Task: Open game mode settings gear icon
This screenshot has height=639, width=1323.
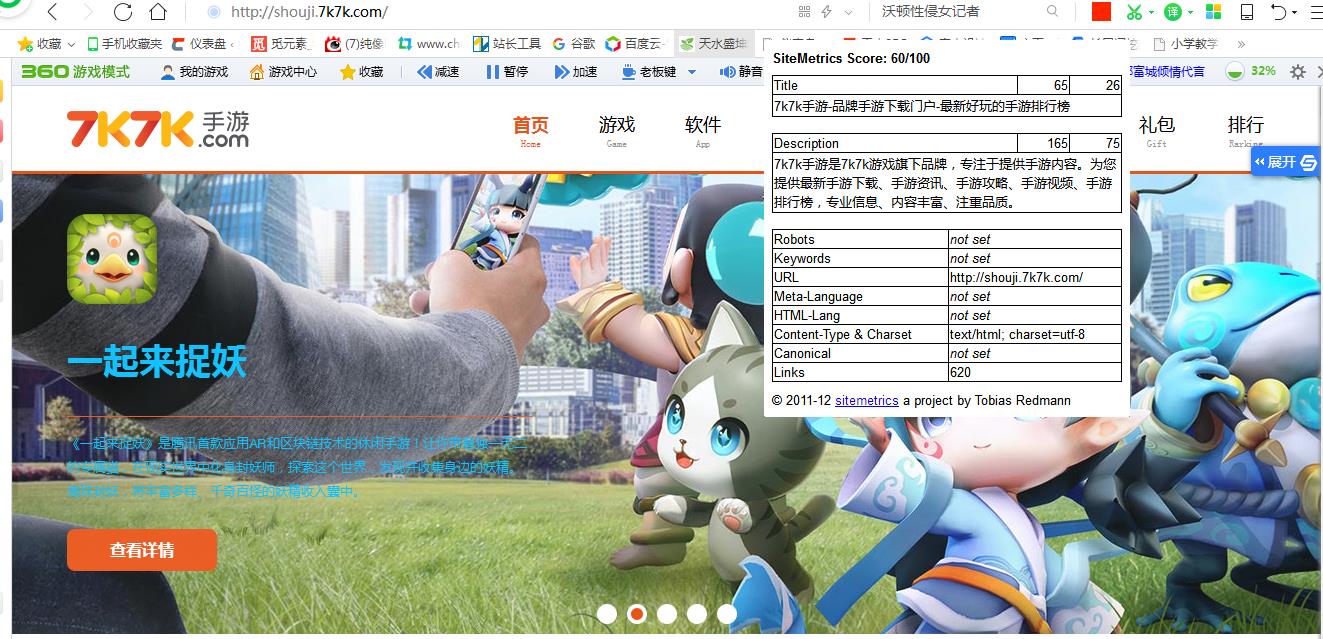Action: (x=1298, y=72)
